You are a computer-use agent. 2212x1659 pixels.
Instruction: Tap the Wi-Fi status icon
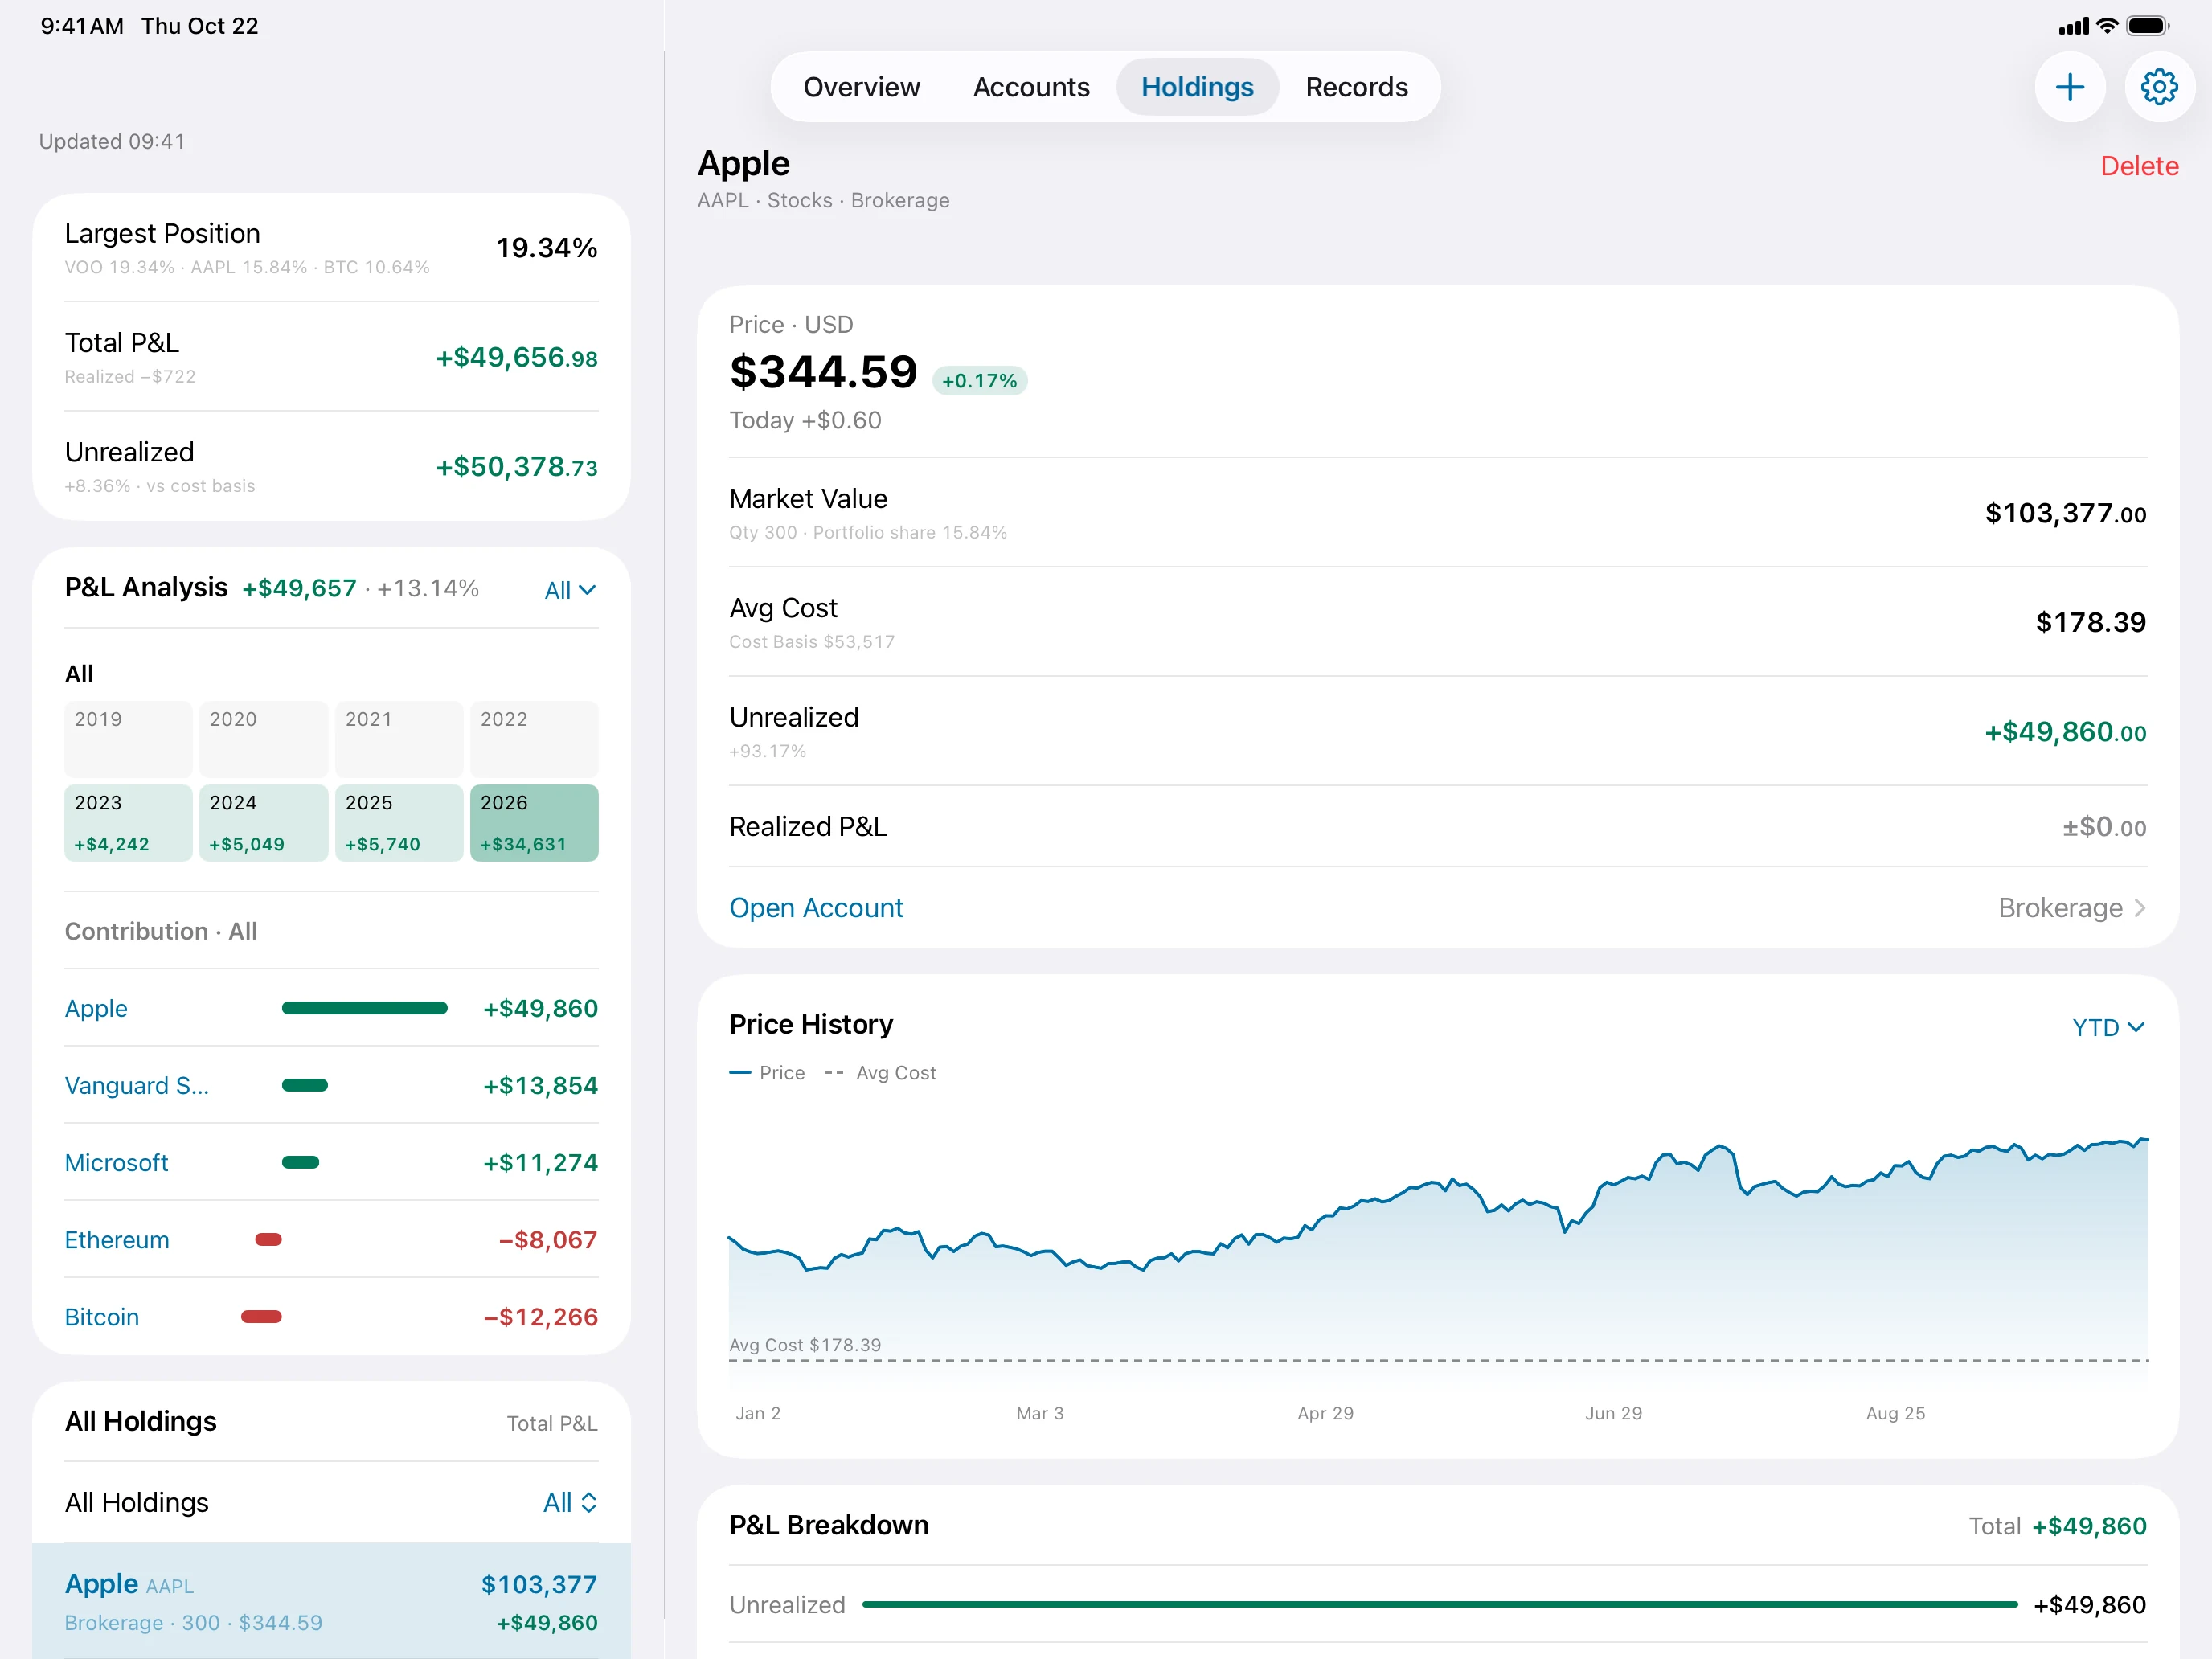click(x=2107, y=26)
